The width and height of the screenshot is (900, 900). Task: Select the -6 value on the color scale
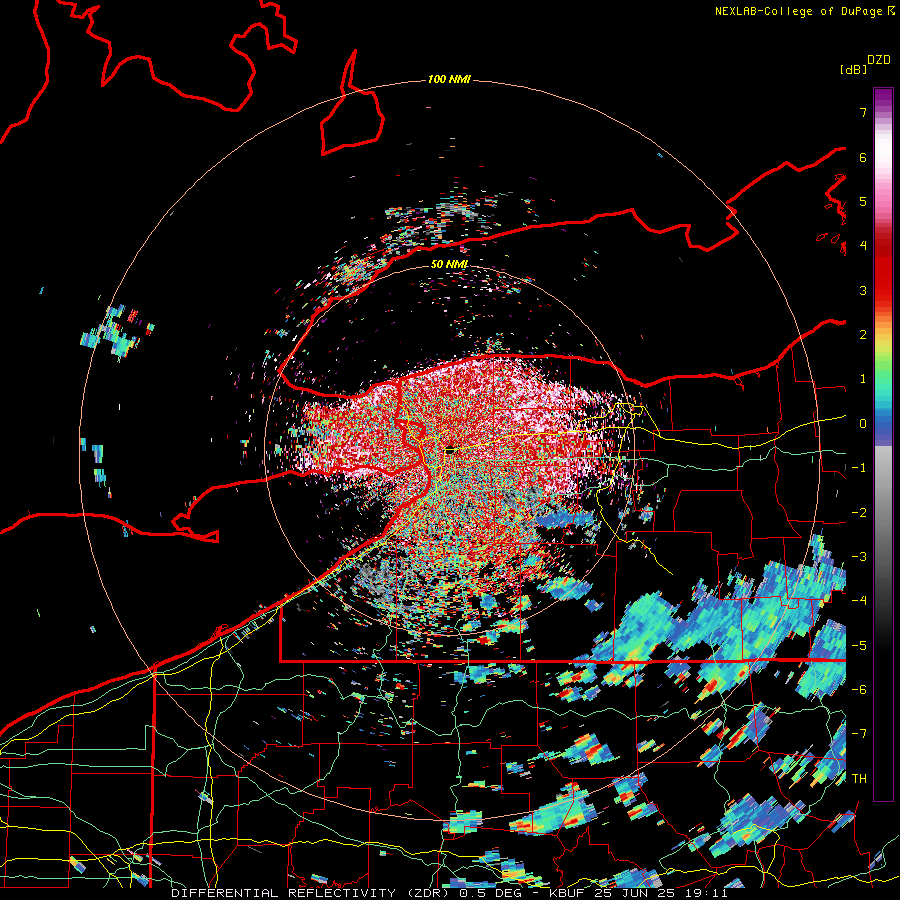tap(859, 690)
